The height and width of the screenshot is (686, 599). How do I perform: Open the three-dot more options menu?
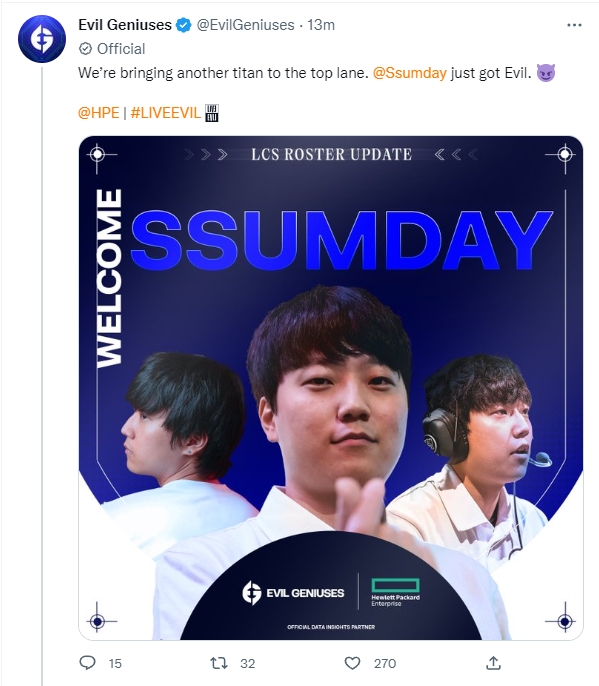[574, 25]
